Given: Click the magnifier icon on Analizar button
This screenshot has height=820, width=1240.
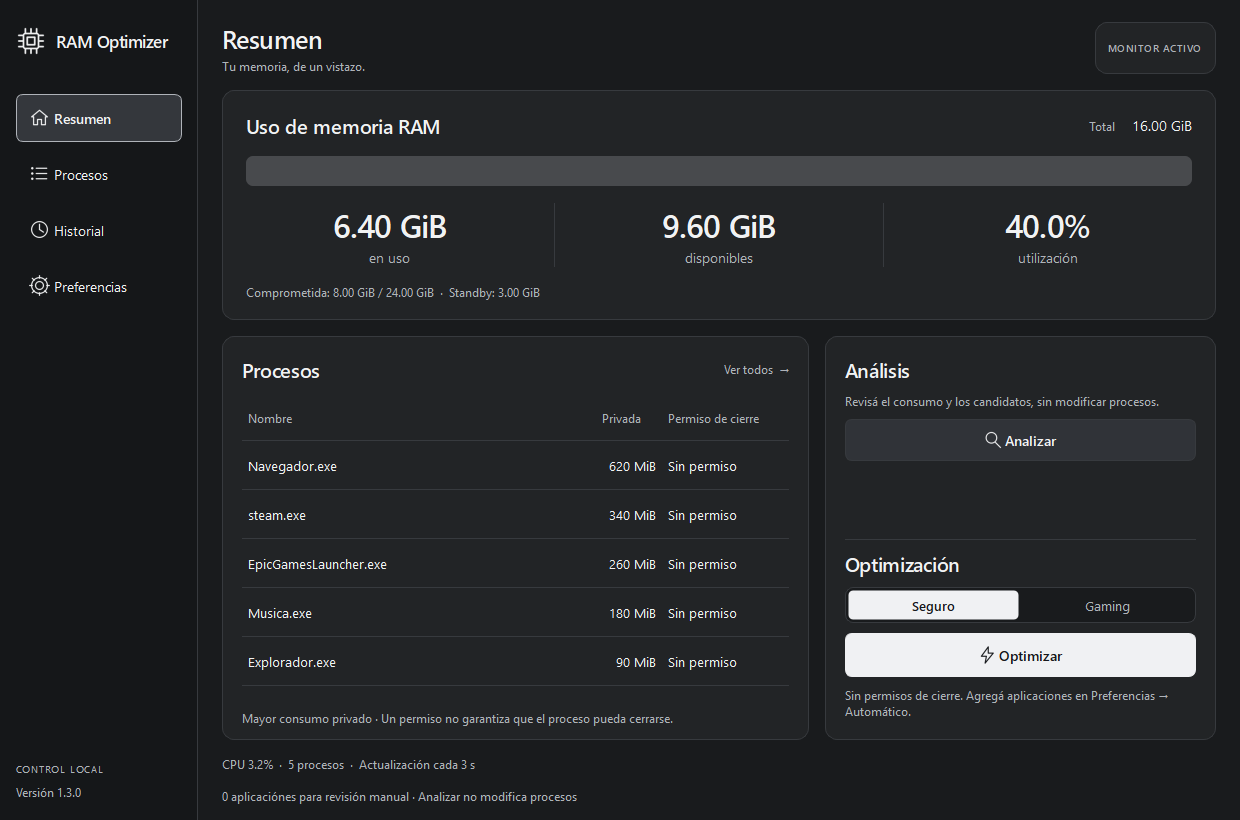Looking at the screenshot, I should point(993,440).
